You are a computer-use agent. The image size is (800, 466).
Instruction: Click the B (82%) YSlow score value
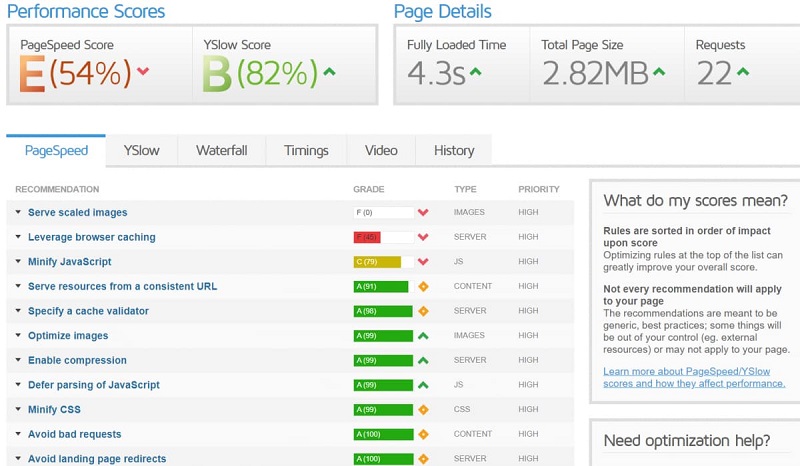pos(260,73)
